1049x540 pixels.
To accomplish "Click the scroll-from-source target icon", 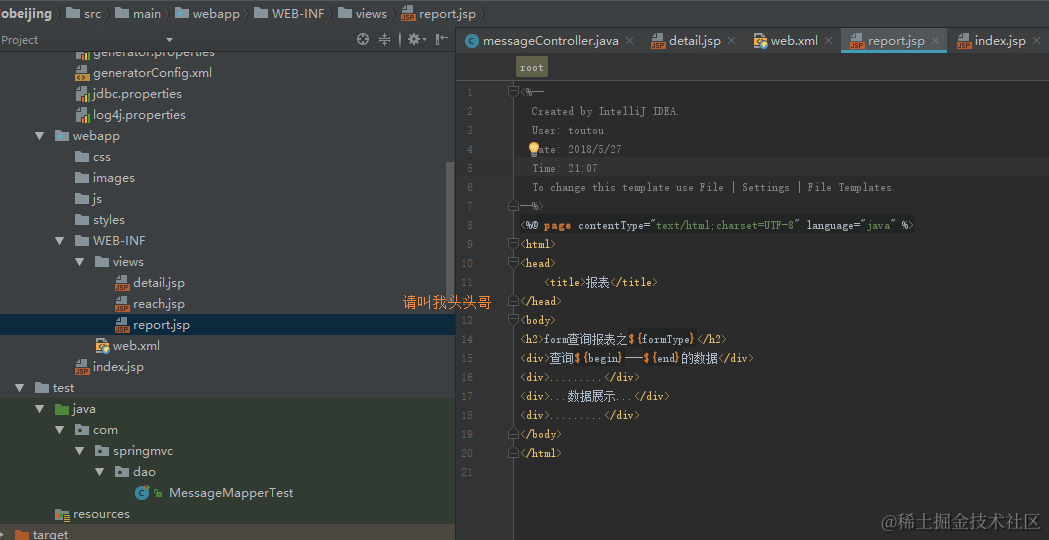I will [363, 39].
